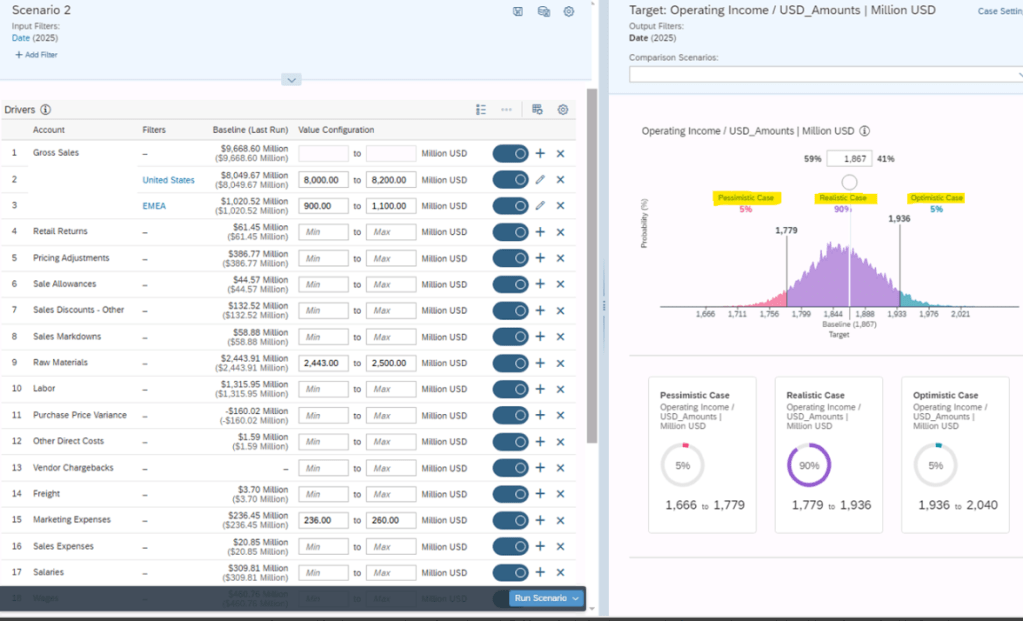Add a filter to Gross Sales row
1023x621 pixels.
[x=540, y=153]
